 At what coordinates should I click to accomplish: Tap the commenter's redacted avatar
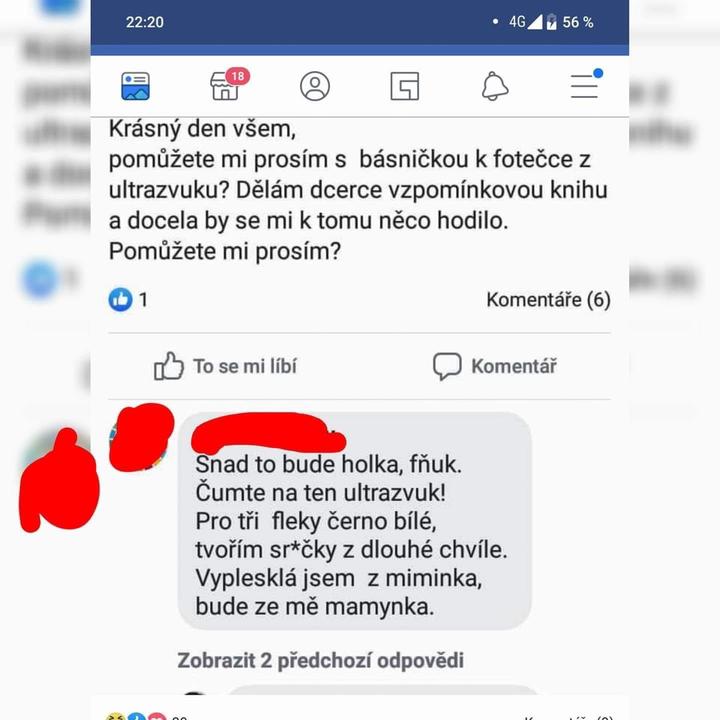click(x=140, y=439)
